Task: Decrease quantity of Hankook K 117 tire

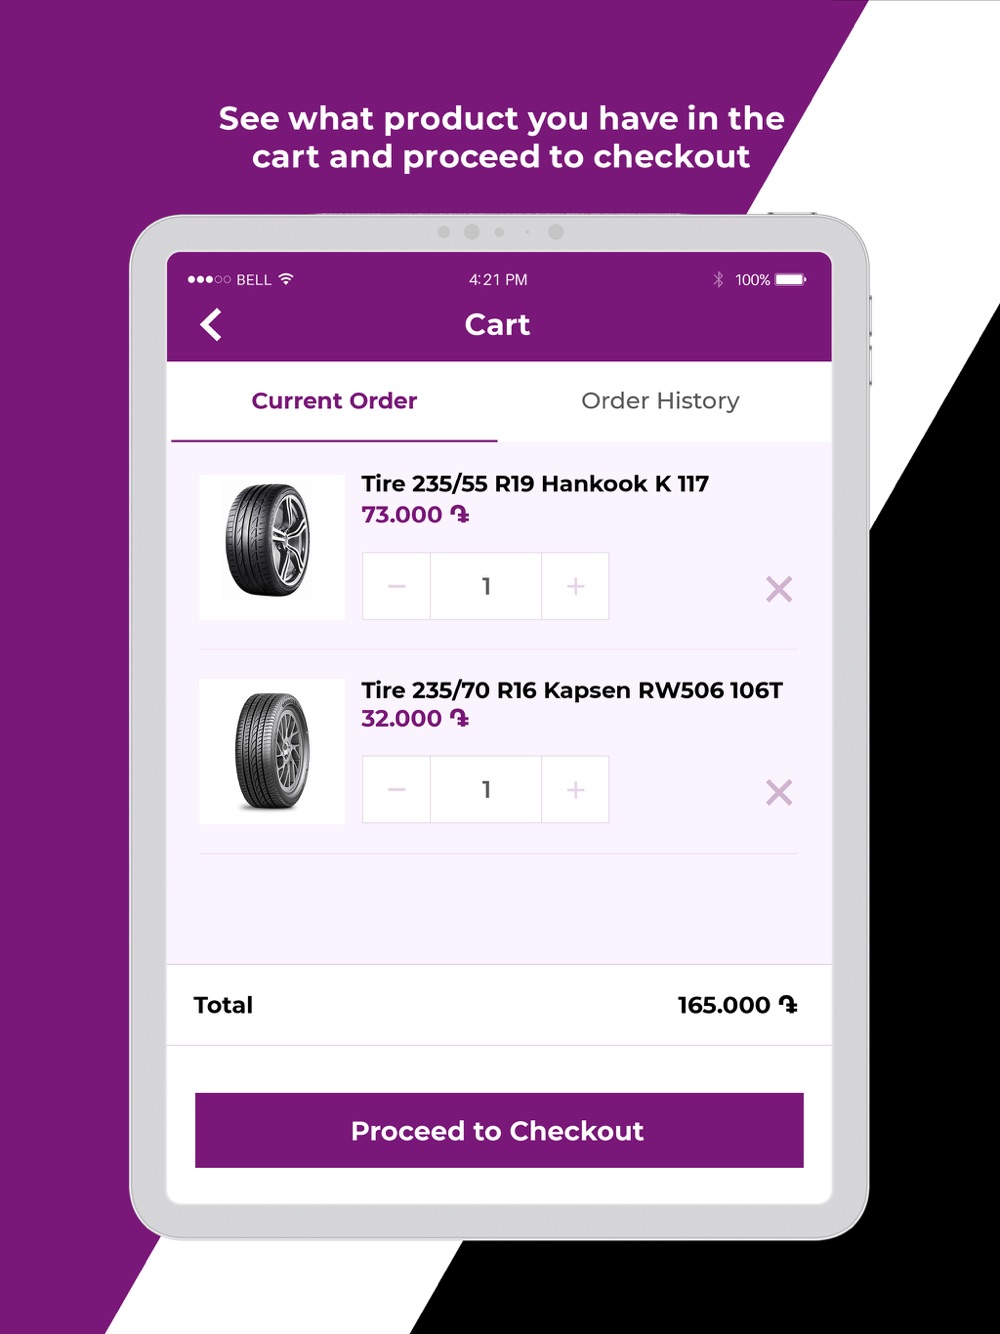Action: click(x=396, y=586)
